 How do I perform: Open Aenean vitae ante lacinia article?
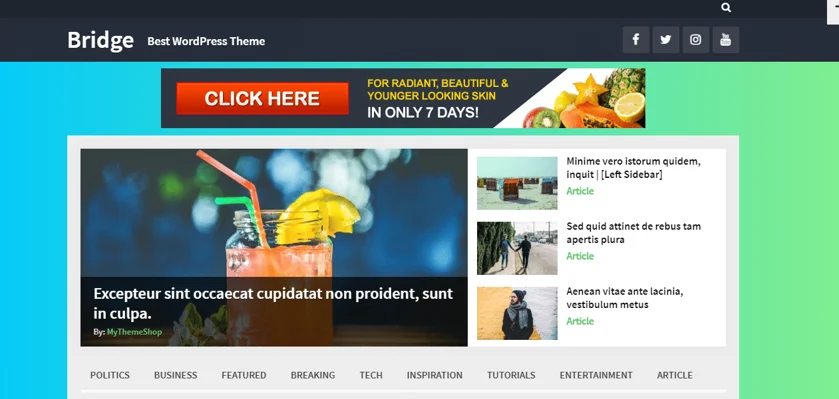tap(625, 298)
